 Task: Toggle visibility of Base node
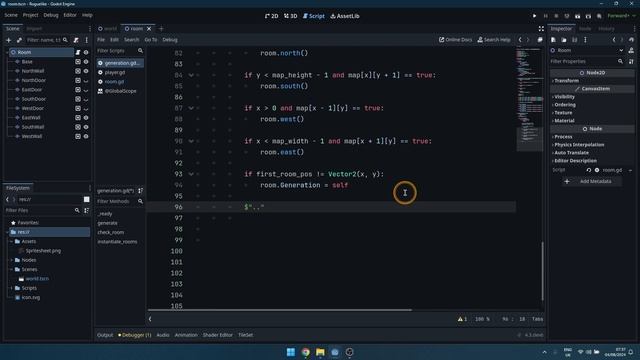point(86,62)
